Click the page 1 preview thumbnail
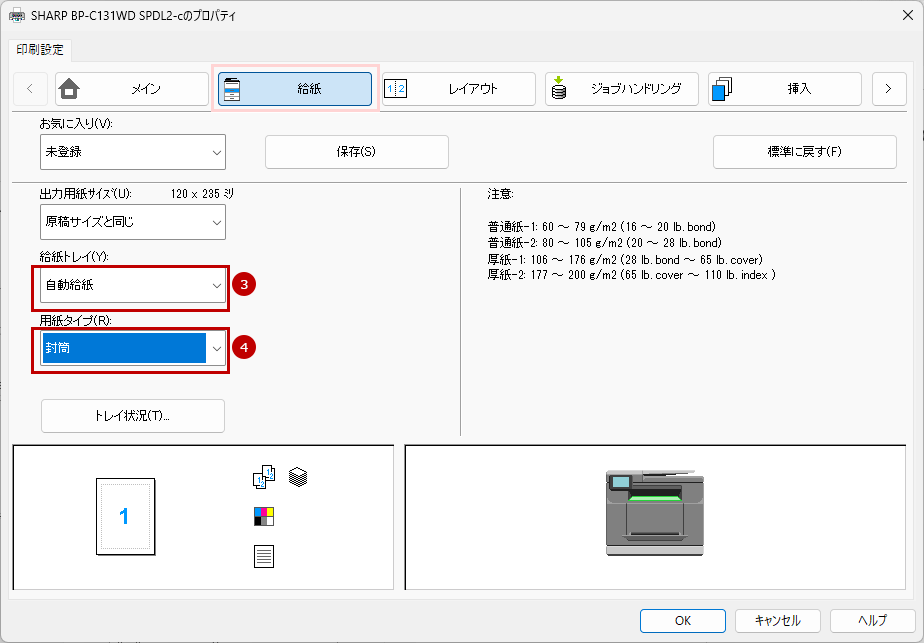Viewport: 924px width, 643px height. (x=124, y=516)
